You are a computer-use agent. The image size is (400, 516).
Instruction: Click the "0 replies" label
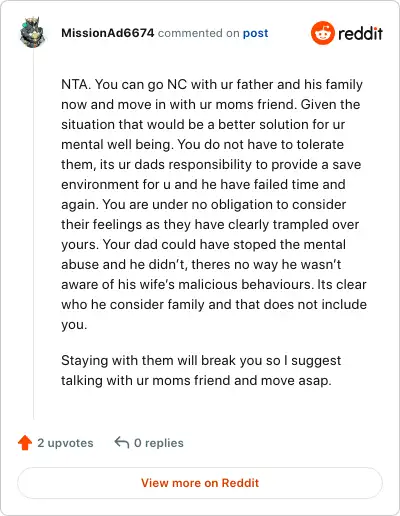tap(159, 443)
